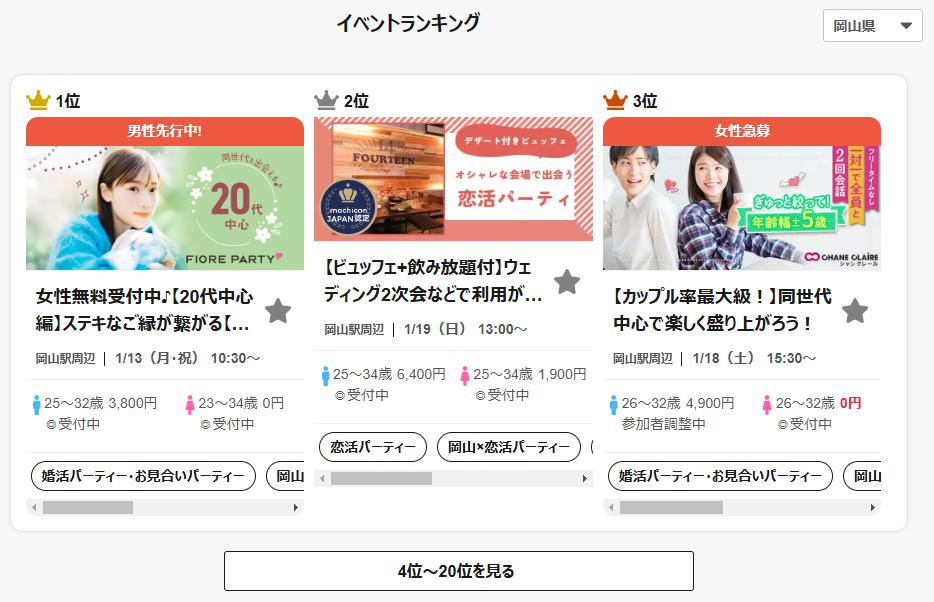View rankings 4位～20位を見る
This screenshot has width=934, height=602.
(x=459, y=571)
